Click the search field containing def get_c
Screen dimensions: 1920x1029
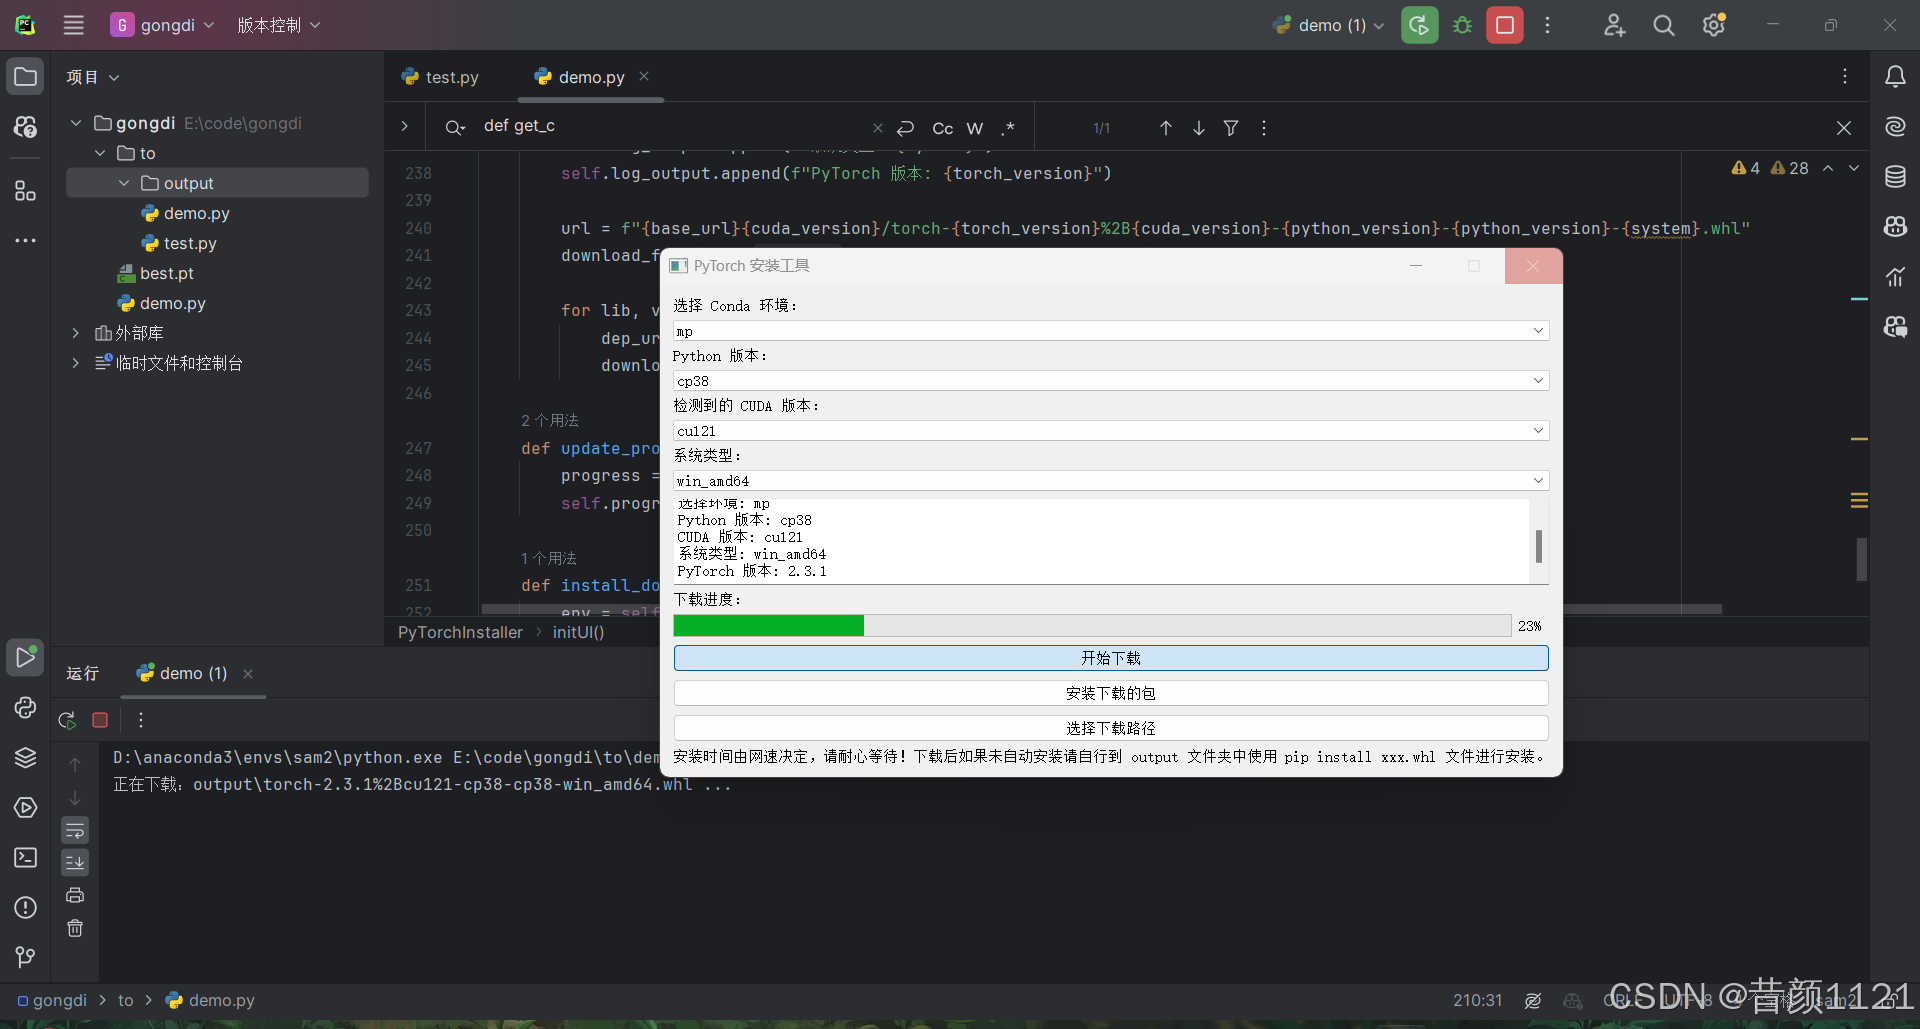pos(676,126)
